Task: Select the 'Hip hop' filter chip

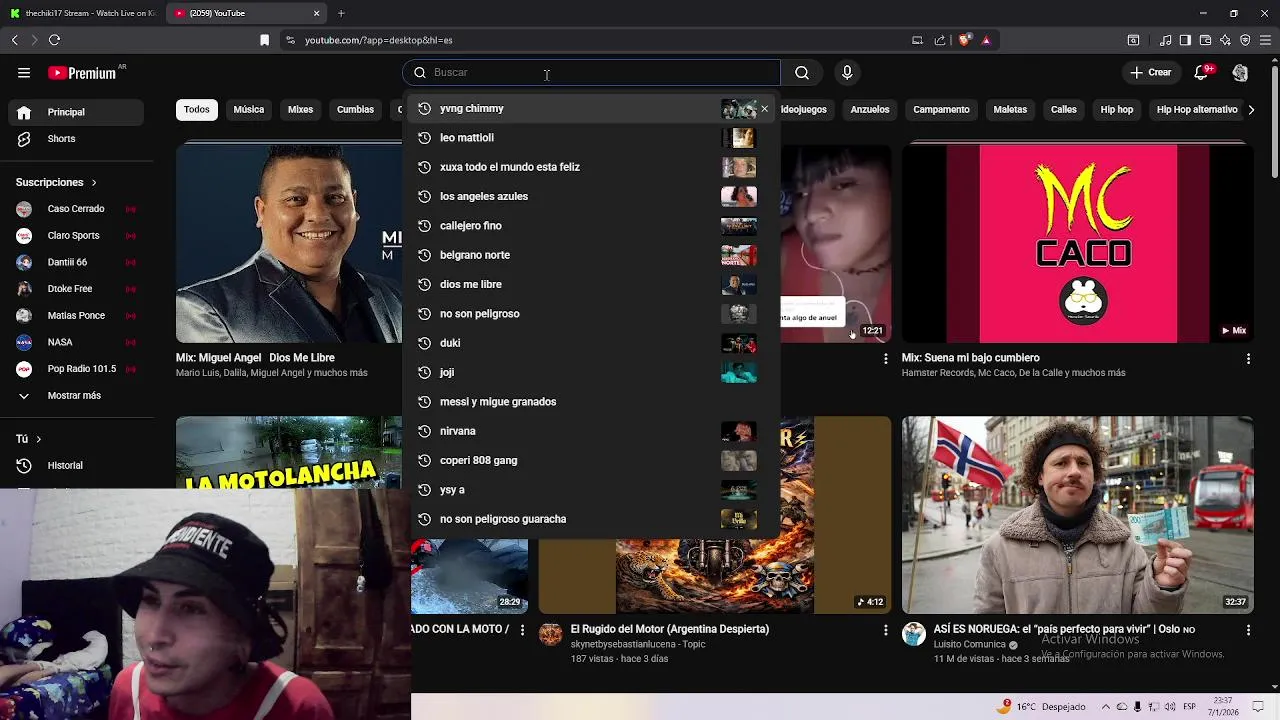Action: [x=1117, y=109]
